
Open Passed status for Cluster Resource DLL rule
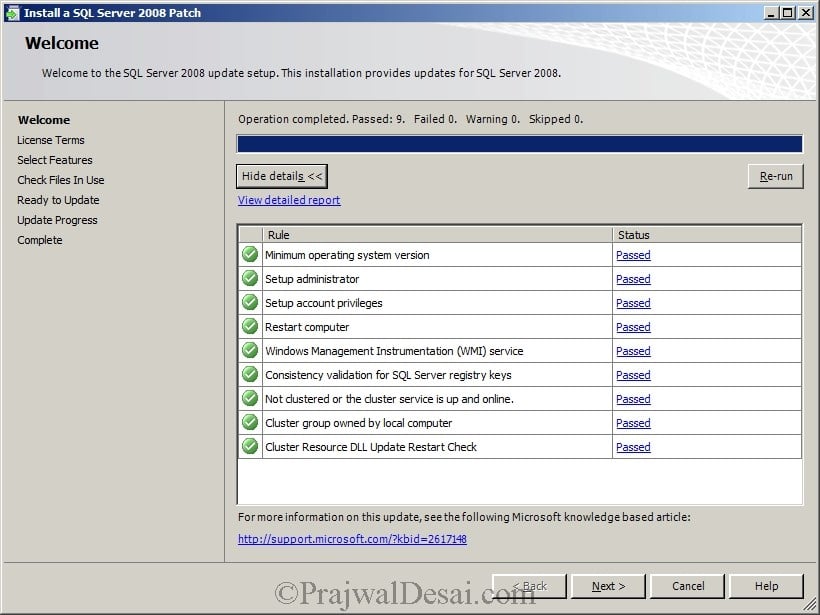pyautogui.click(x=633, y=447)
